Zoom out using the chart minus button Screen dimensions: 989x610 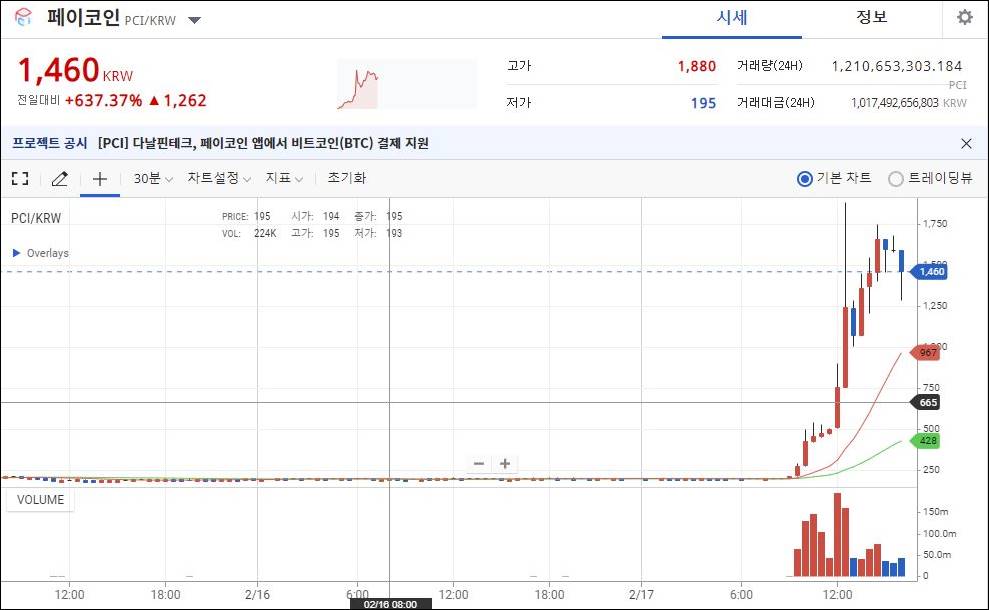478,463
